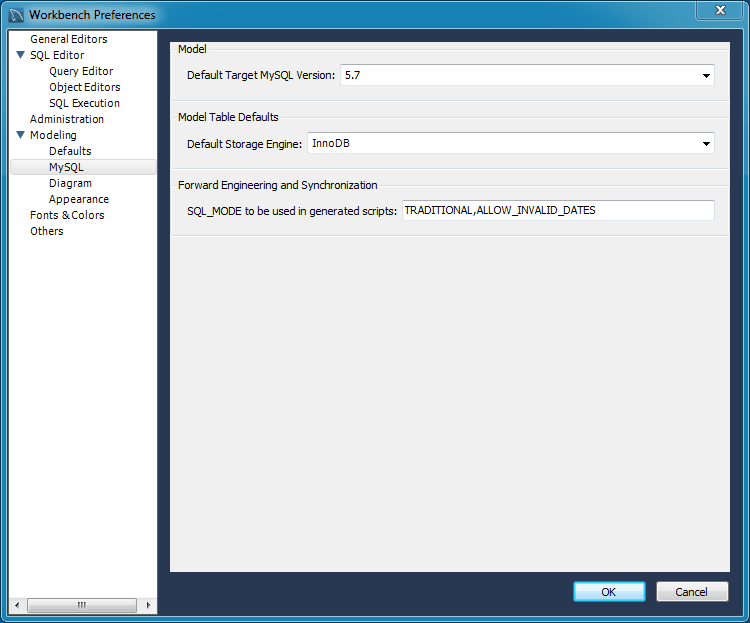This screenshot has width=750, height=623.
Task: Click sidebar scrollbar right arrow
Action: point(148,605)
